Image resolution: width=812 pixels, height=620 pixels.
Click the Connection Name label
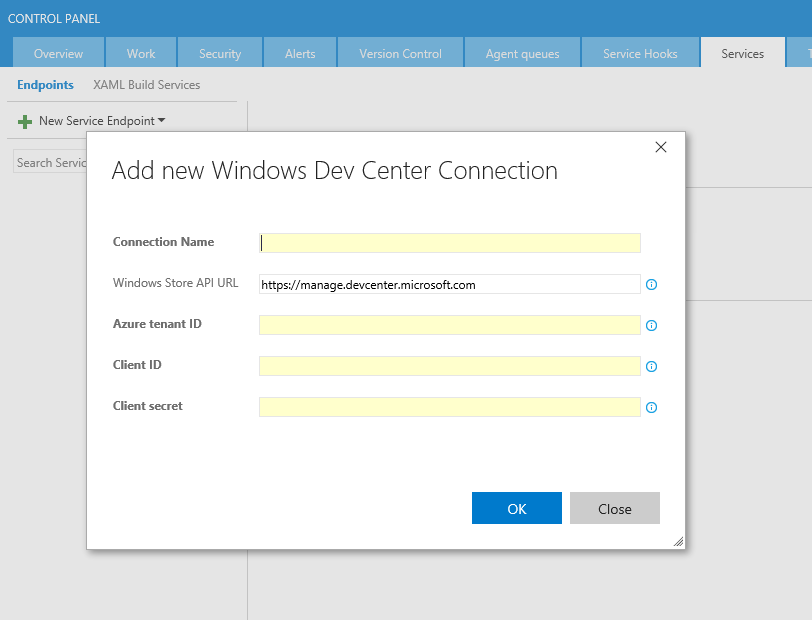(x=163, y=242)
